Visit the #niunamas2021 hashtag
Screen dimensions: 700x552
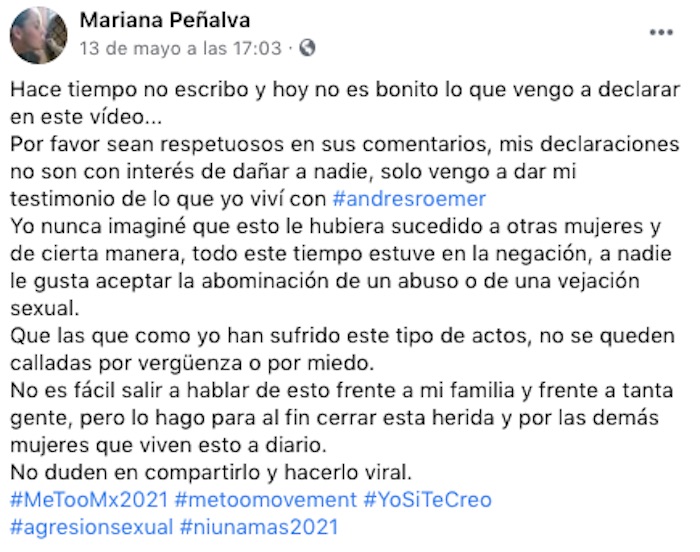tap(259, 527)
